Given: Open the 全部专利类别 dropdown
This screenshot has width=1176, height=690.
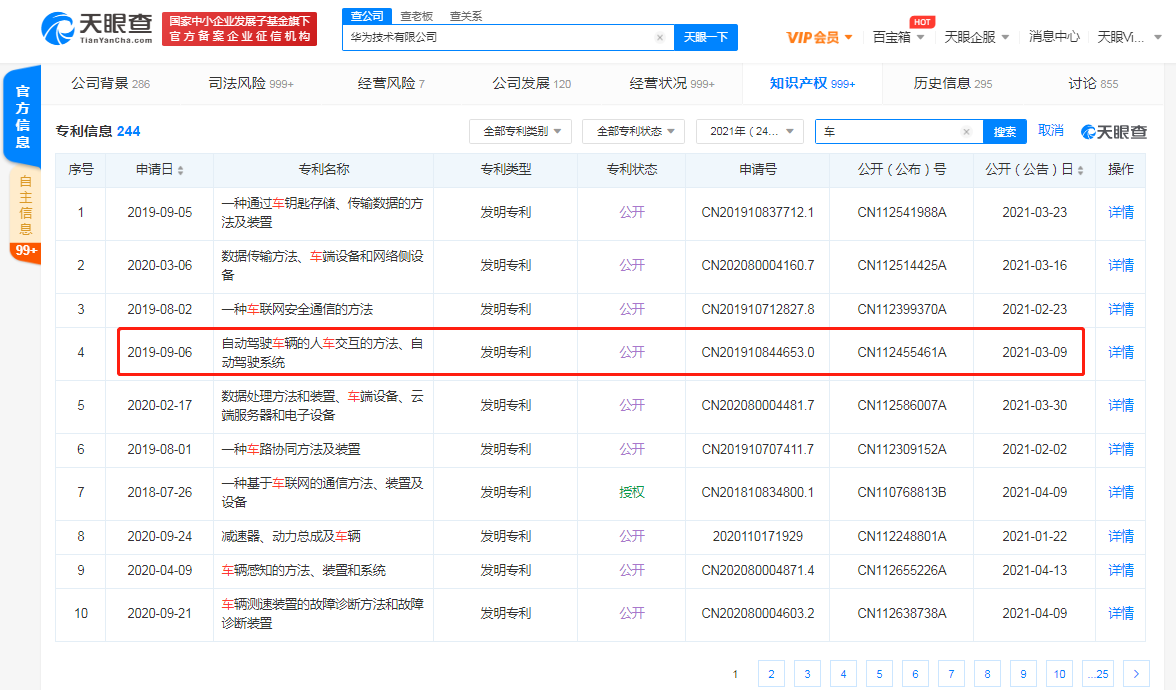Looking at the screenshot, I should (x=520, y=131).
